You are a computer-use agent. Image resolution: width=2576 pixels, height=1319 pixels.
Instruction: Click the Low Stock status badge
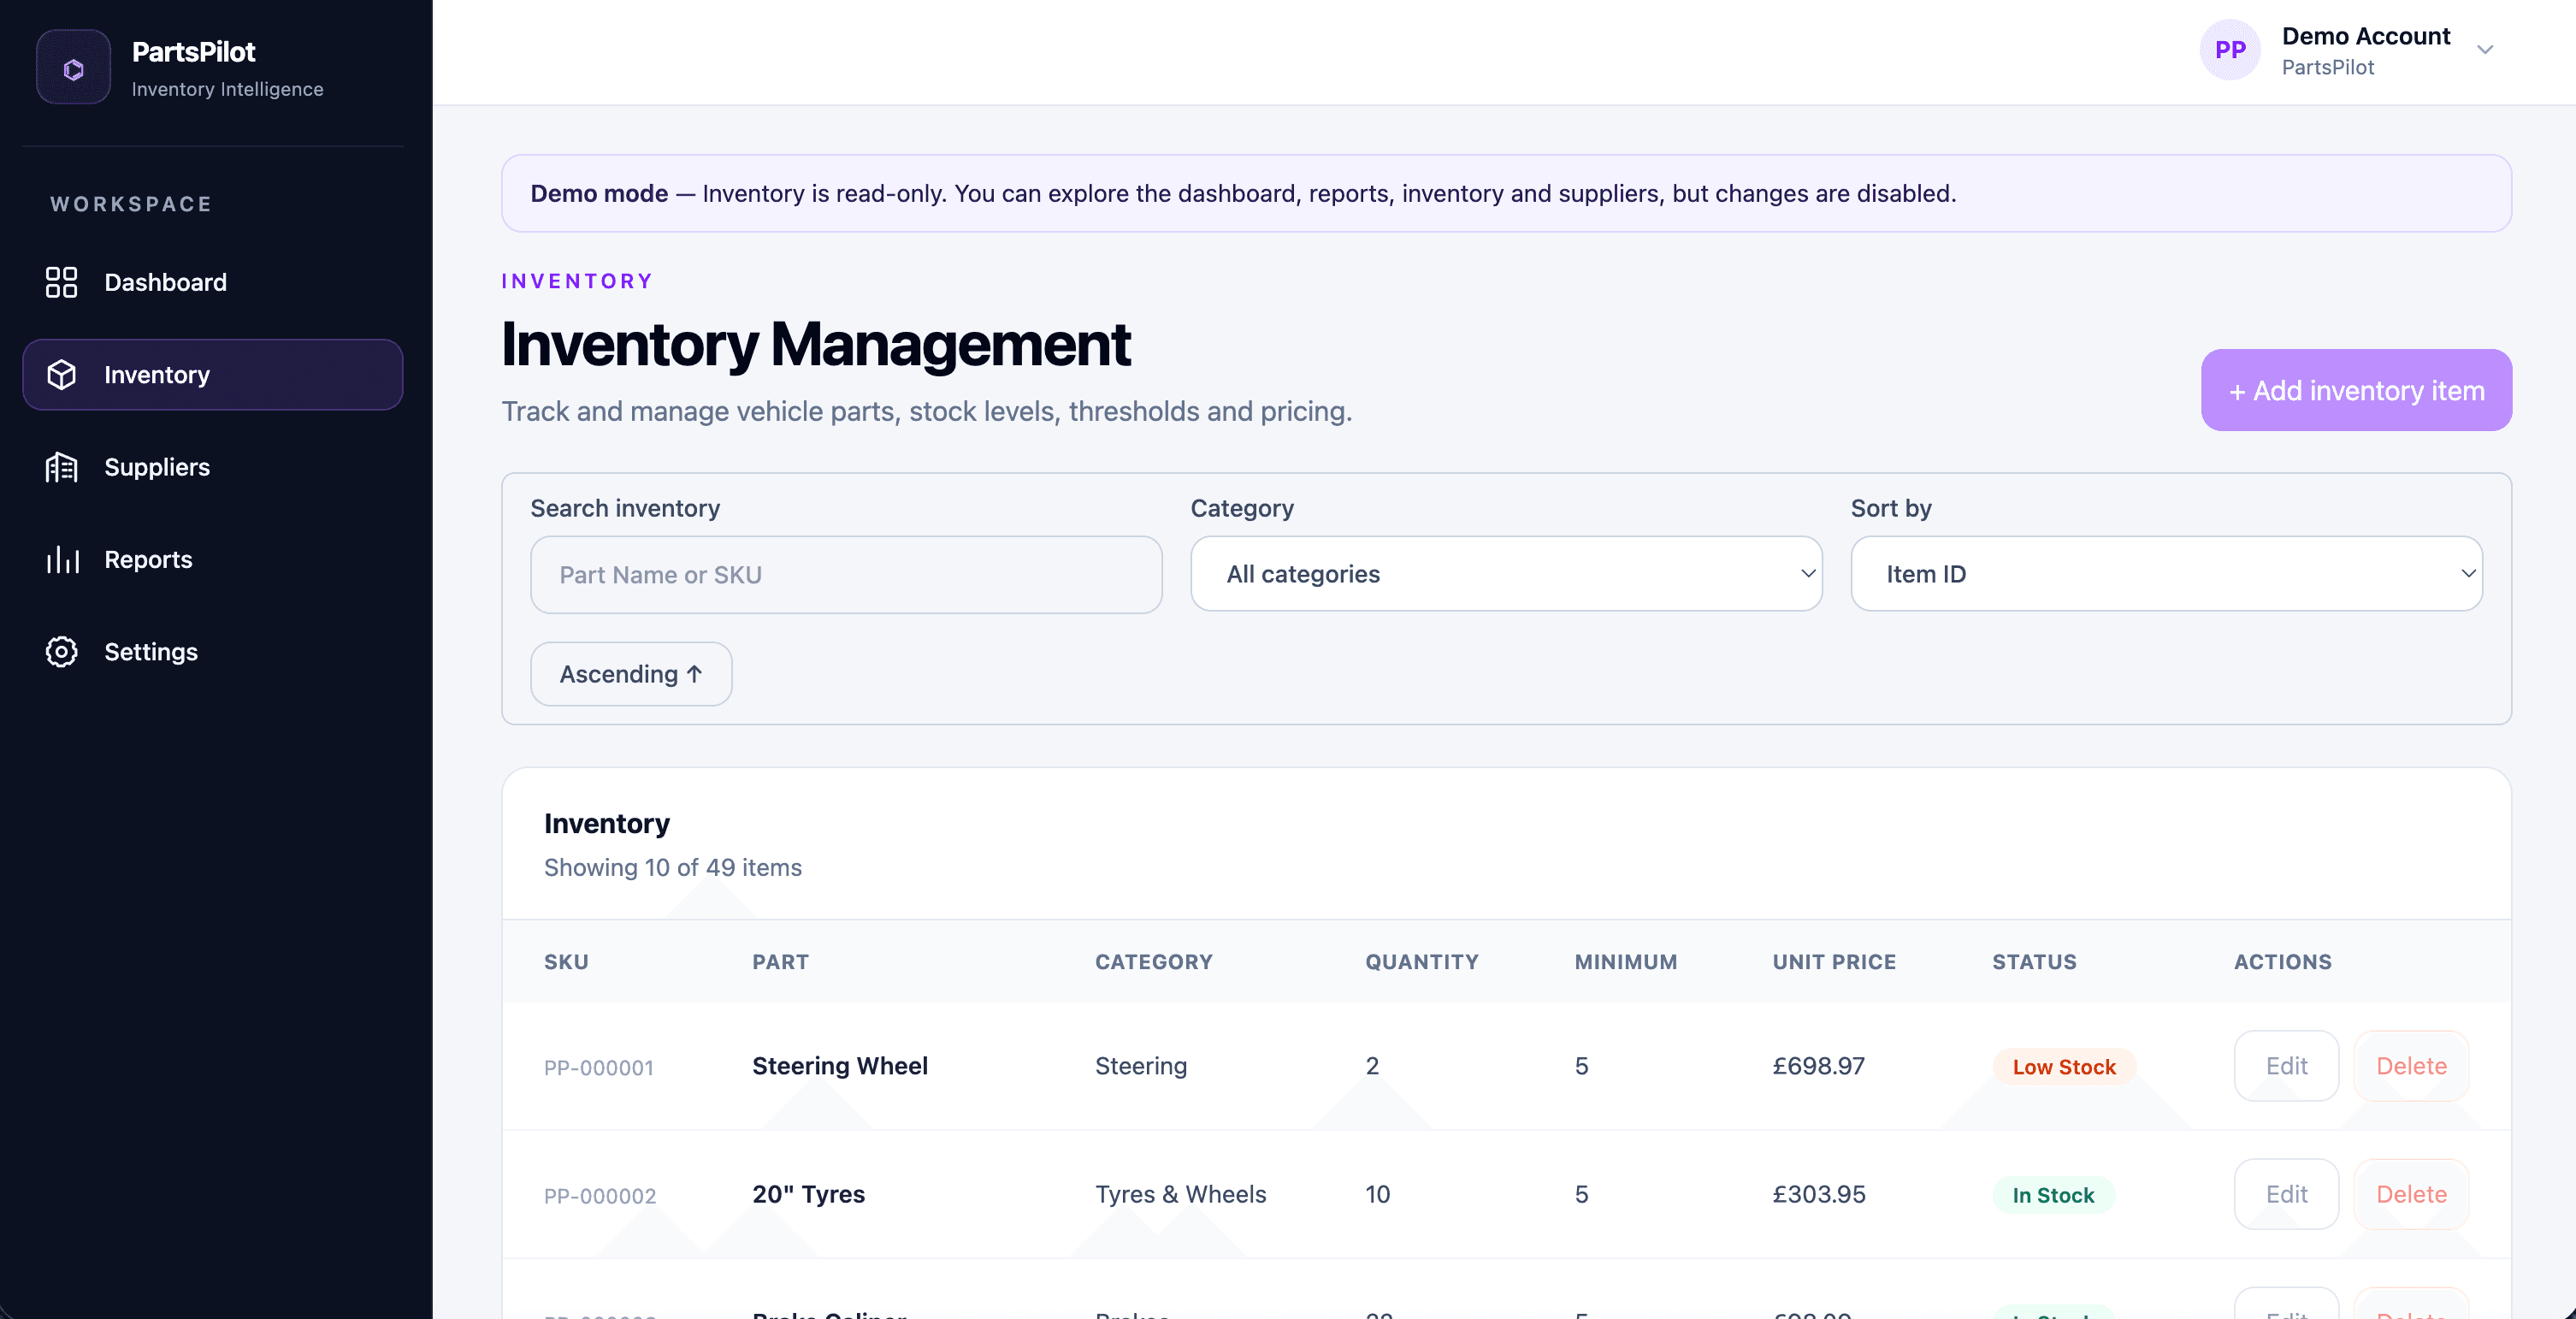click(x=2064, y=1067)
